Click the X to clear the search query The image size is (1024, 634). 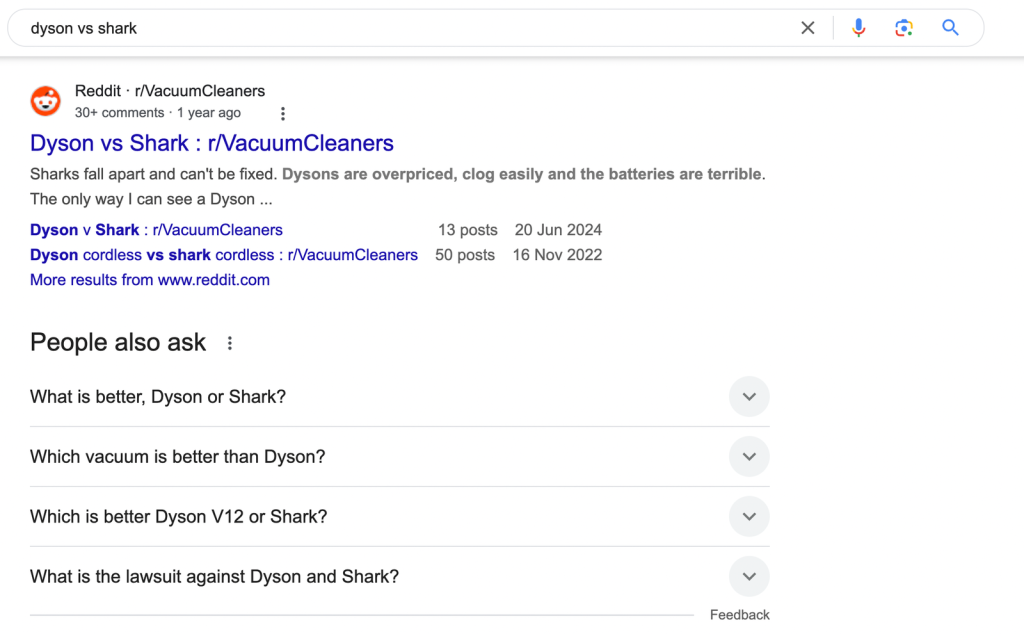point(807,27)
